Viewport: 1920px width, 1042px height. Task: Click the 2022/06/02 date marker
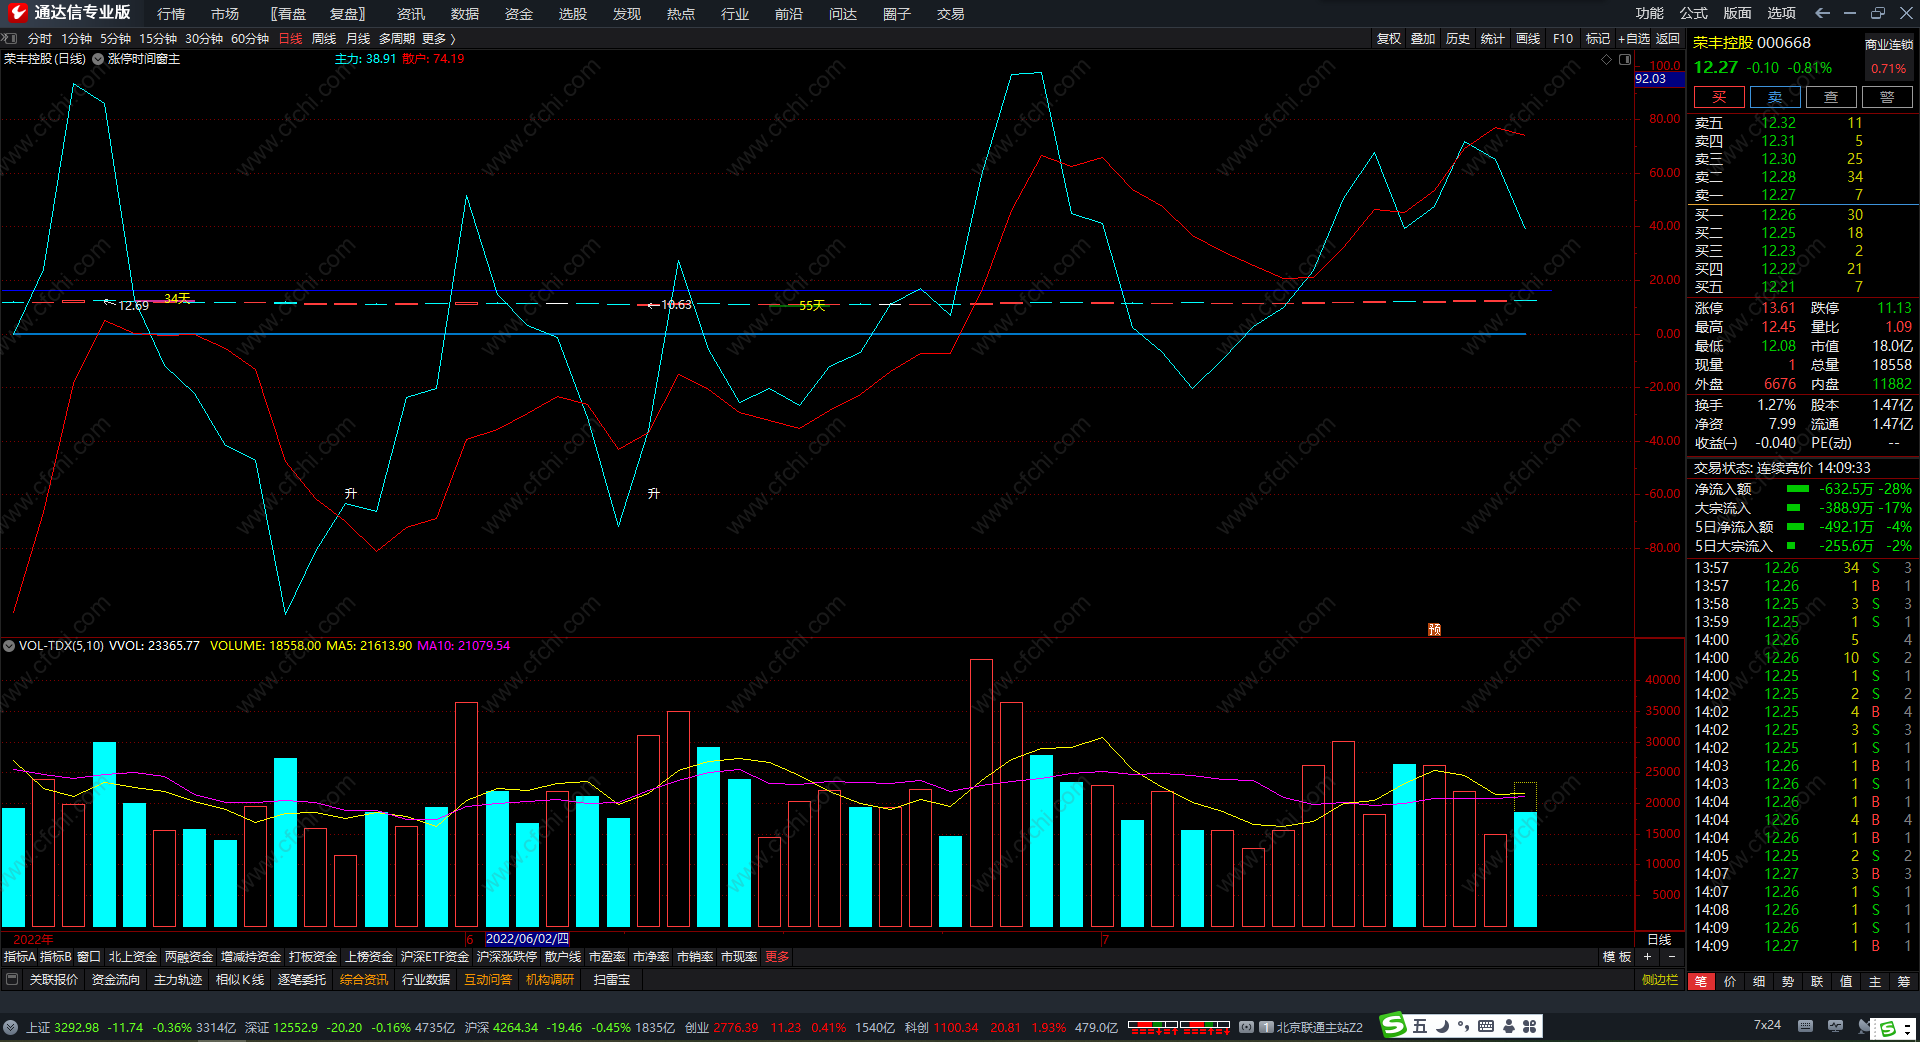(527, 939)
